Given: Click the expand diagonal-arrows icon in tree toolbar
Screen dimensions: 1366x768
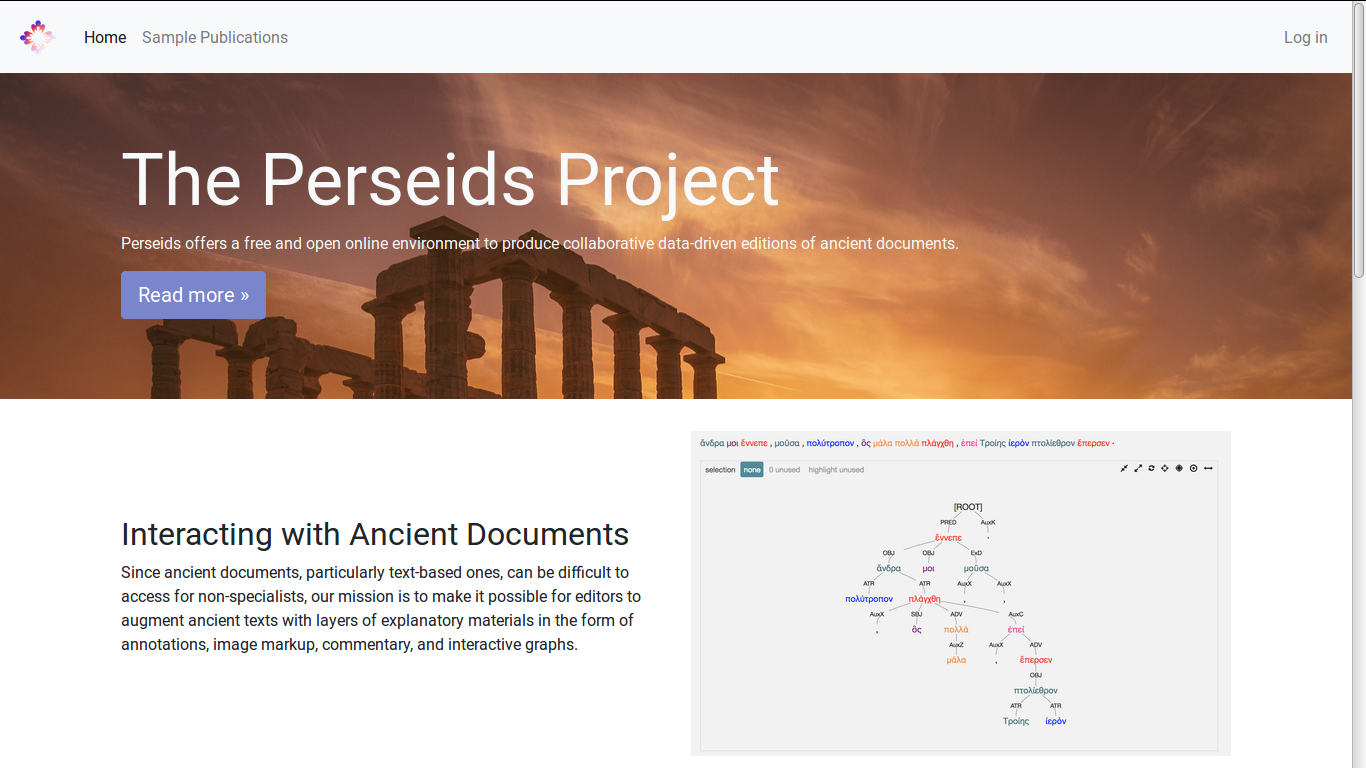Looking at the screenshot, I should pos(1138,468).
